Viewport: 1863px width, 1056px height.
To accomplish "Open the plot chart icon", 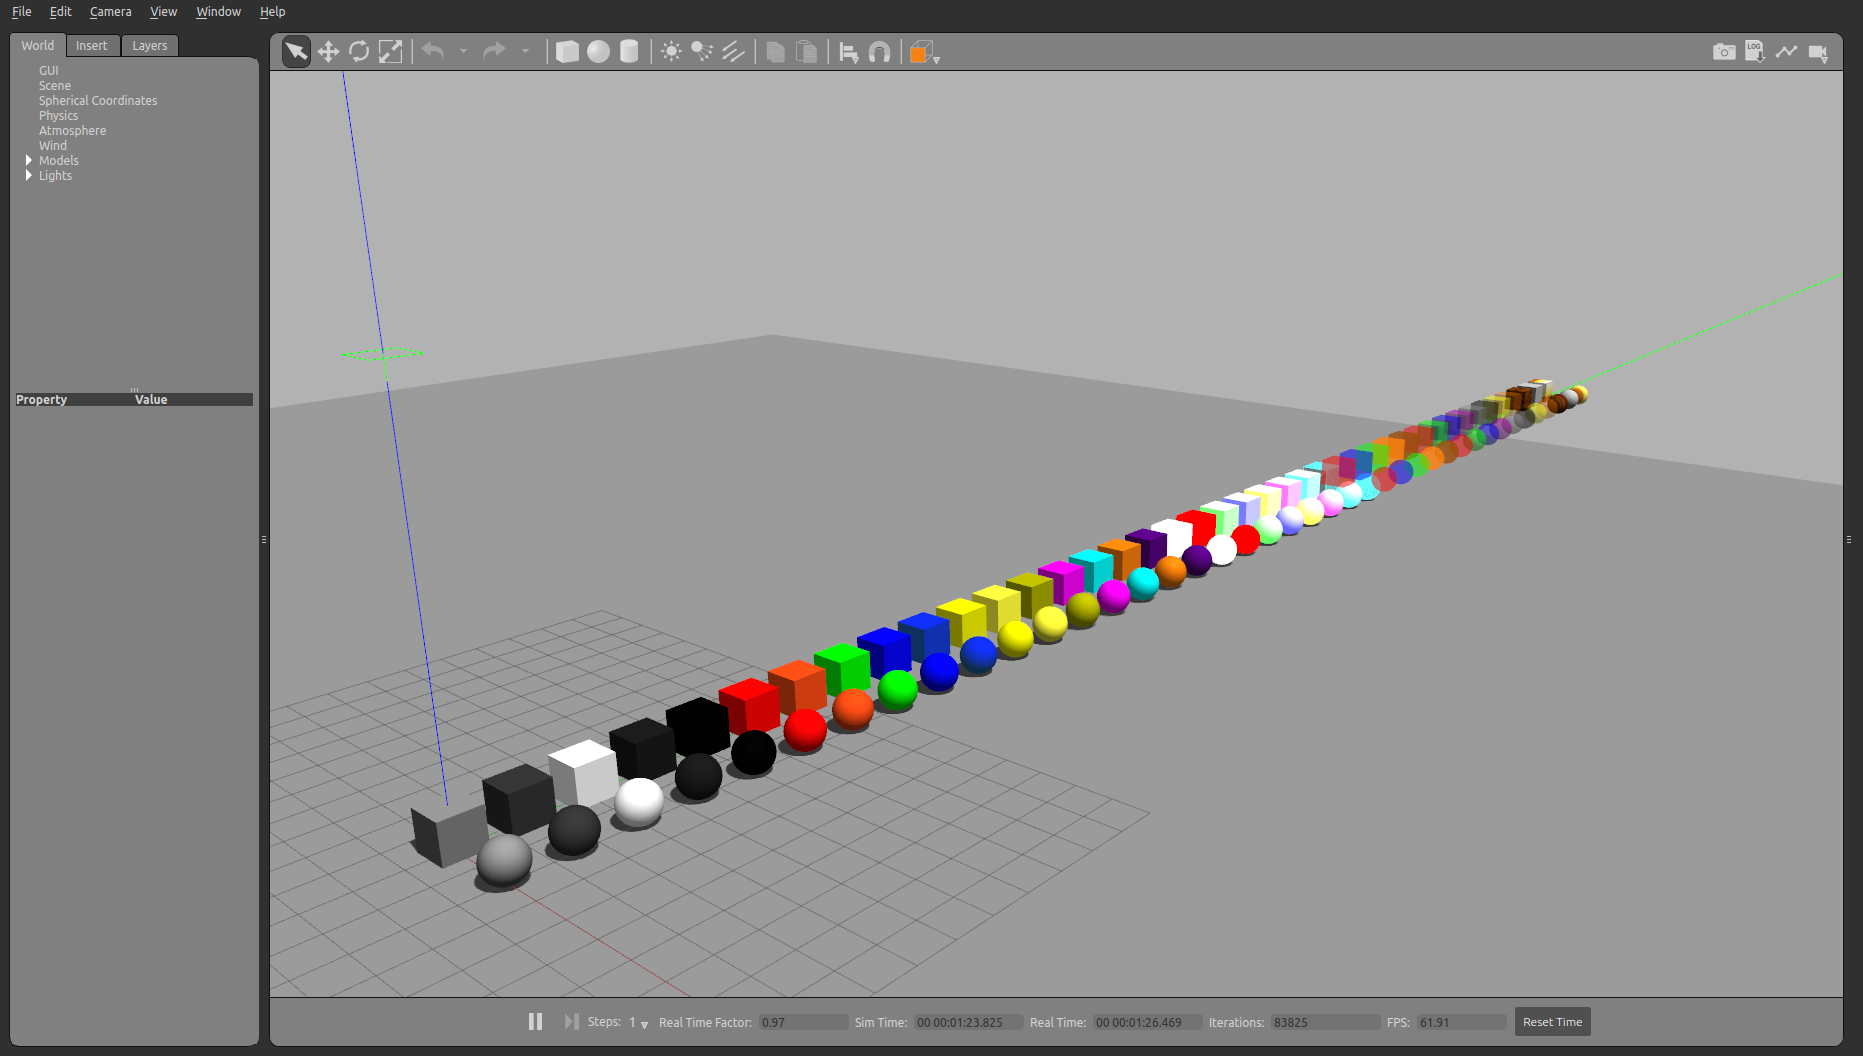I will click(1786, 52).
